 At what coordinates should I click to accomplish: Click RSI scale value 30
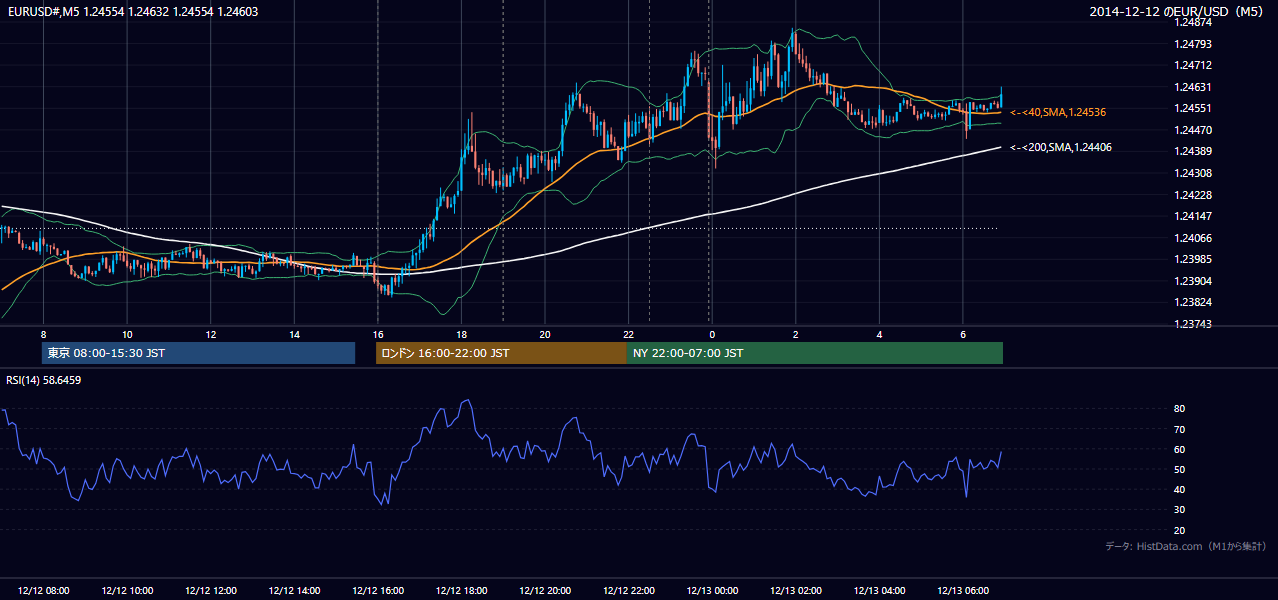[x=1179, y=510]
